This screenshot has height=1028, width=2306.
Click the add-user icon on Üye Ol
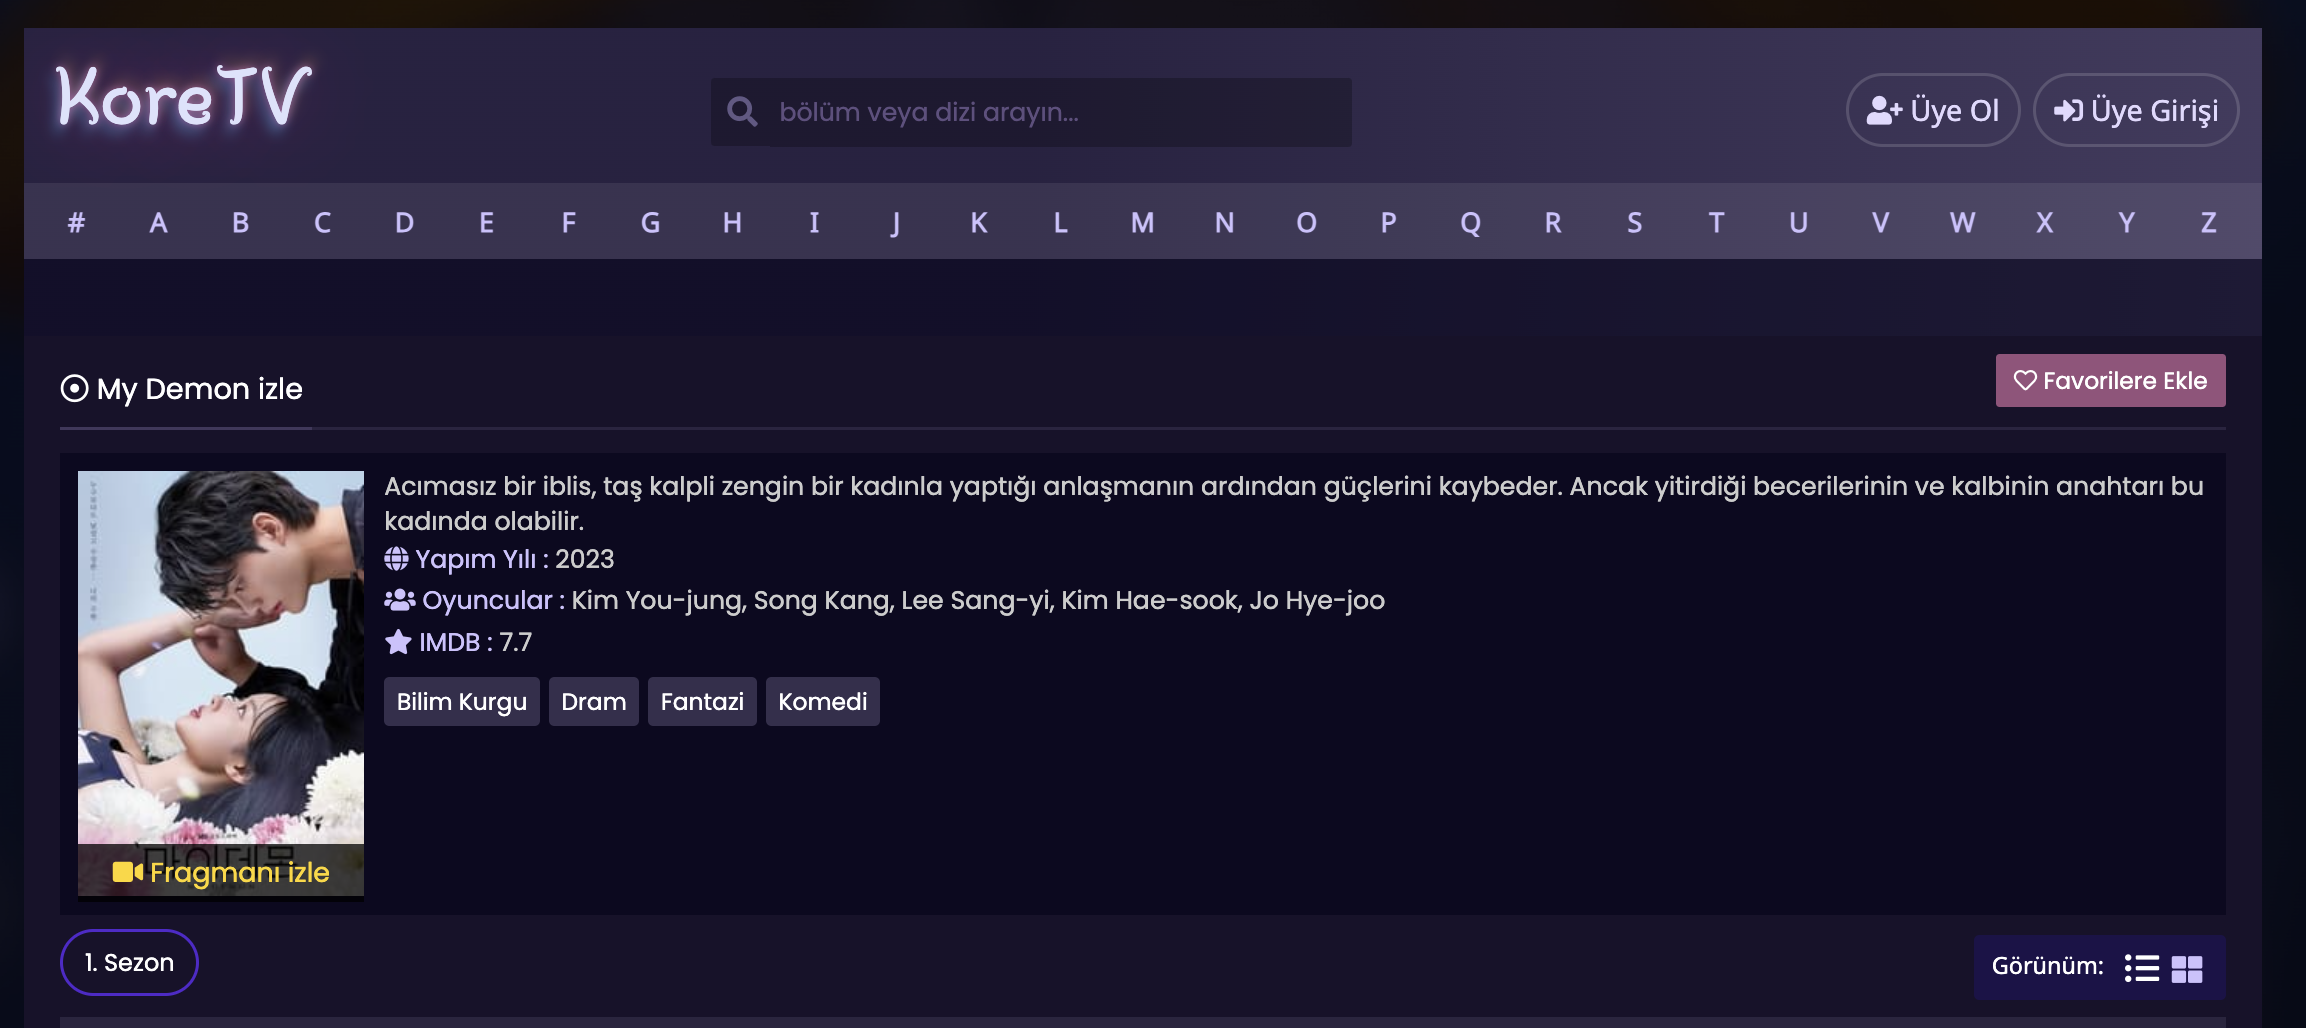tap(1884, 111)
